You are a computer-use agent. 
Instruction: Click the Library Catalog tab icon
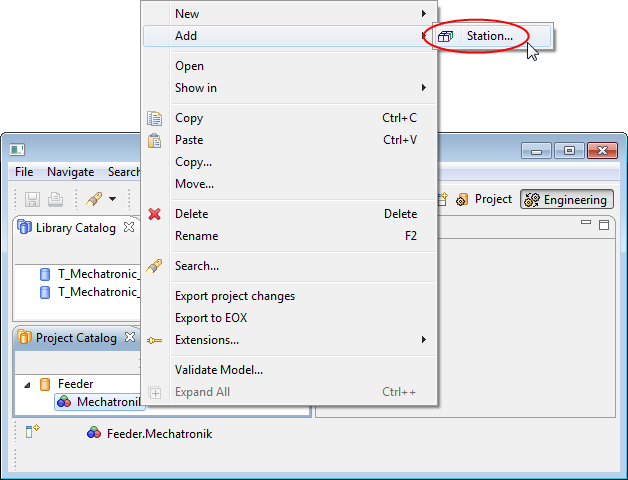point(24,227)
